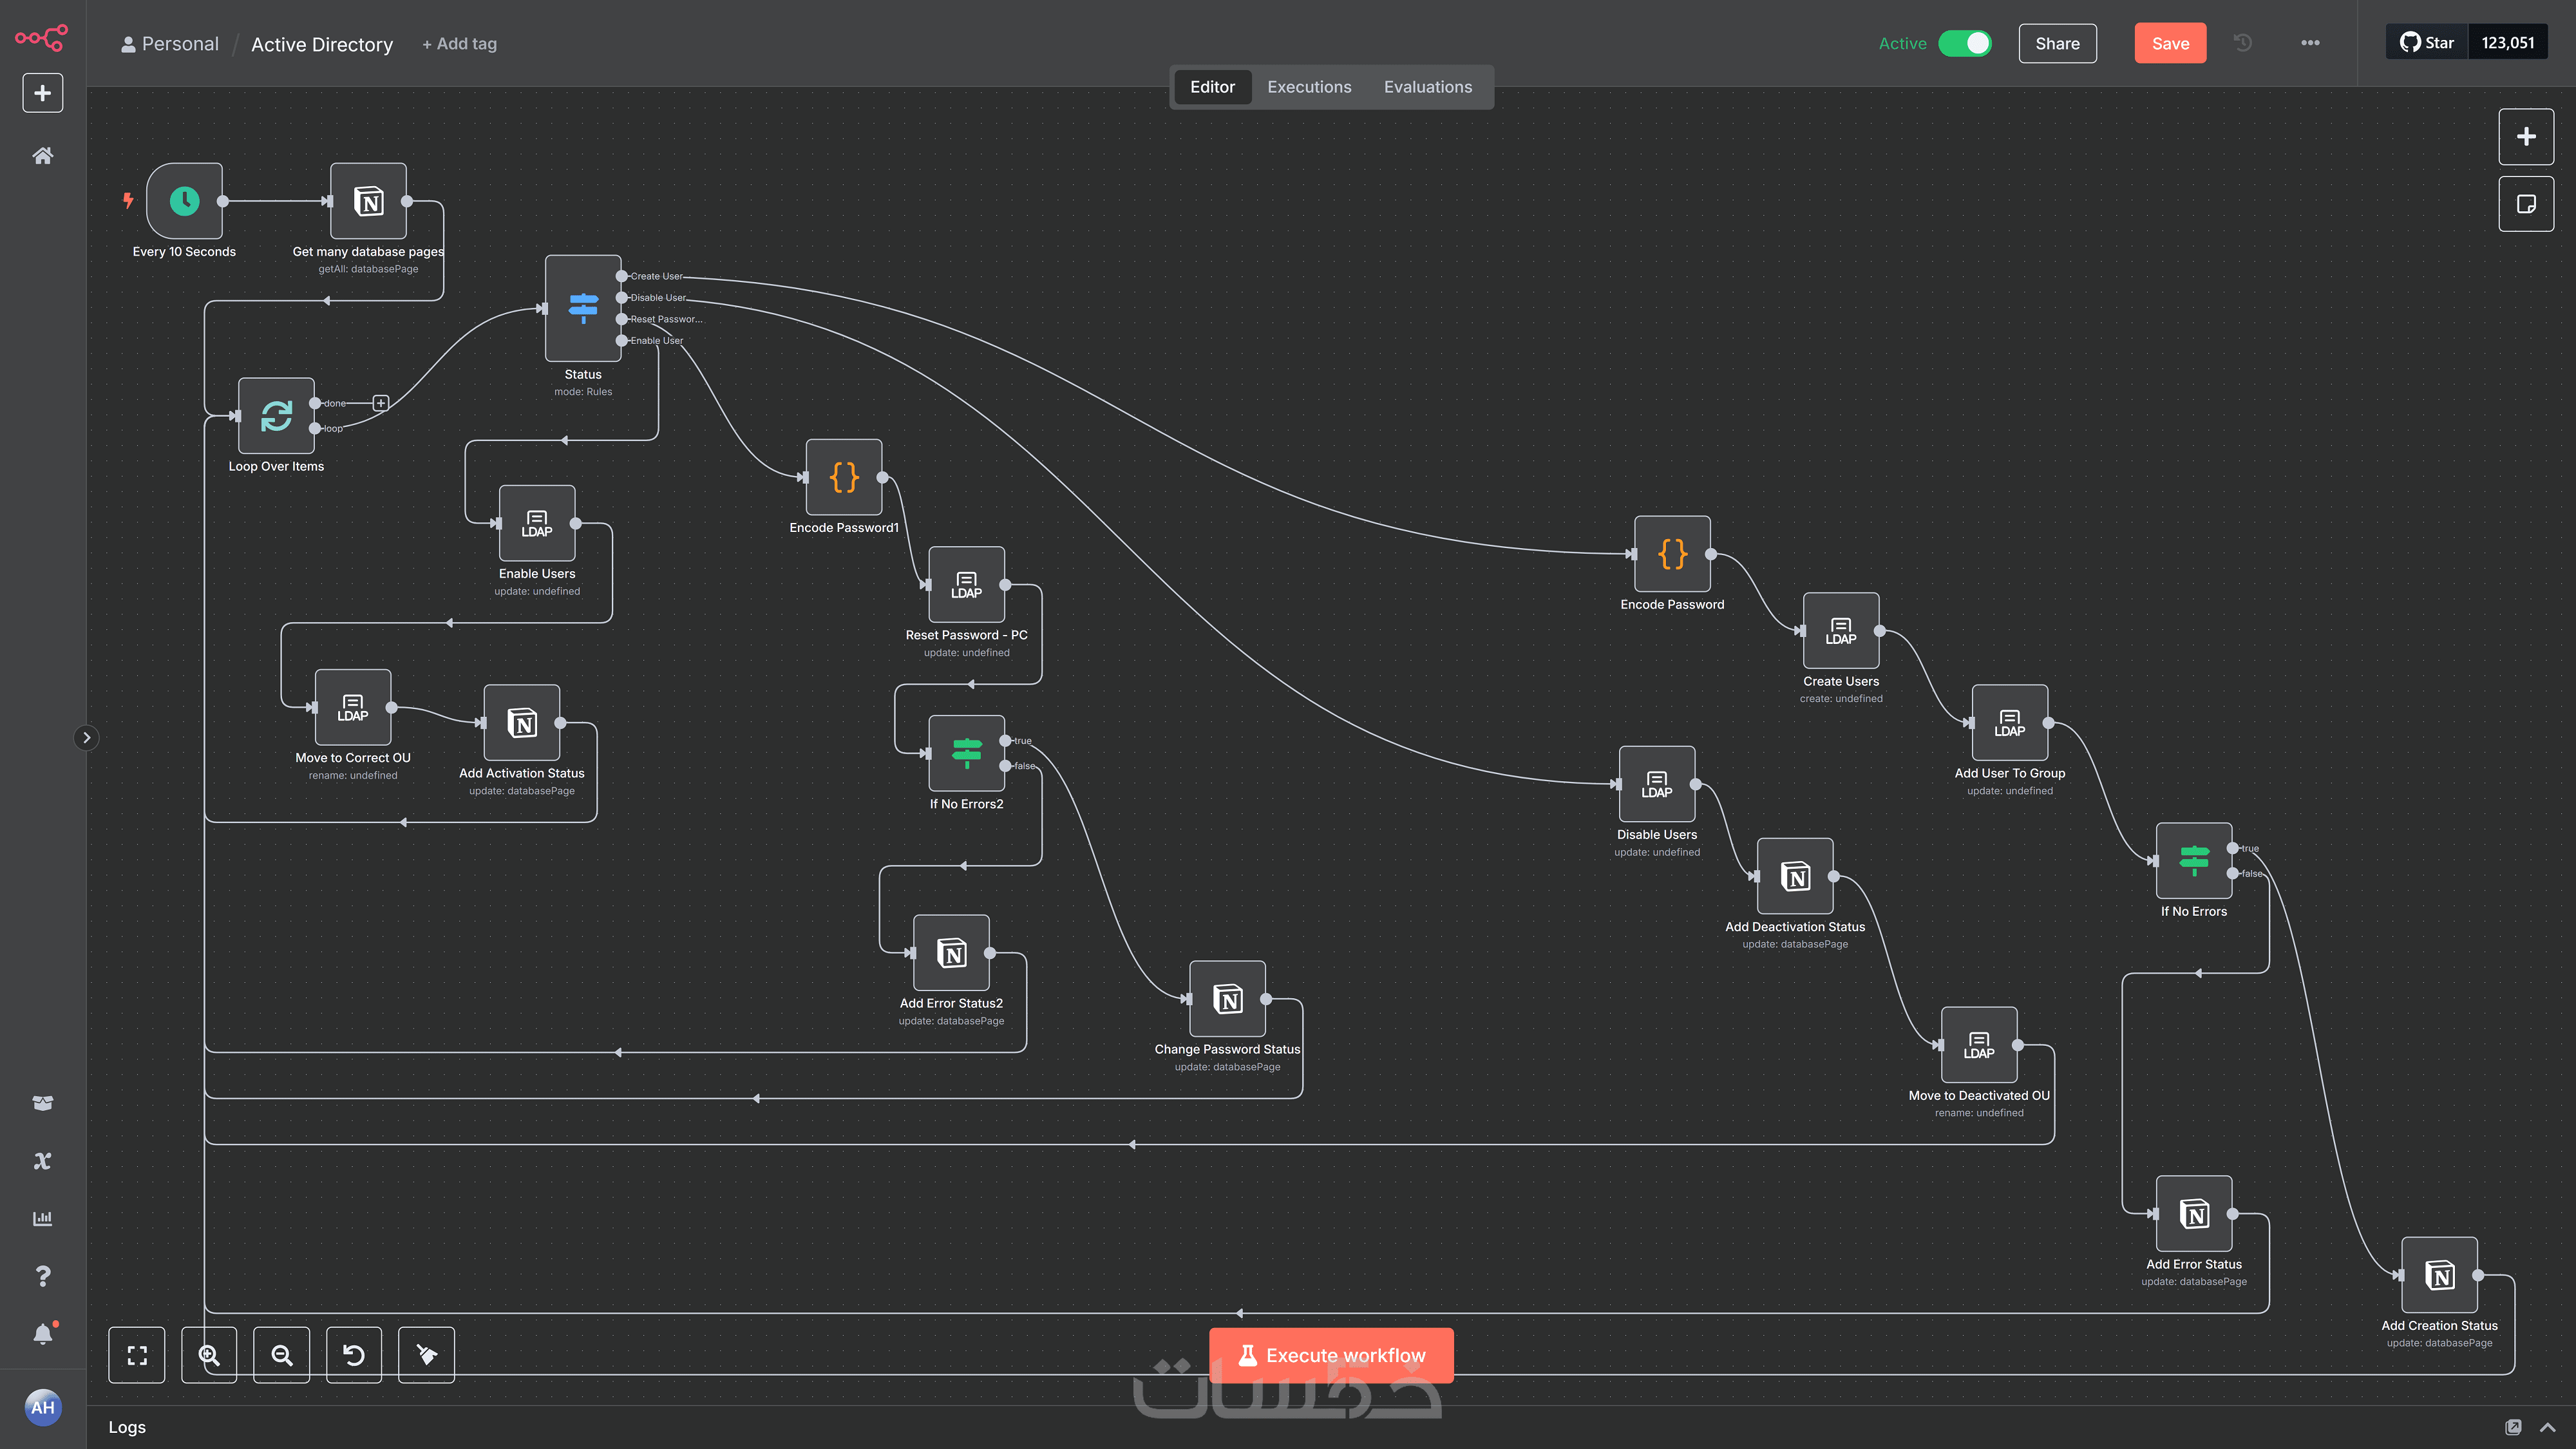Click the zoom to fit icon

click(x=137, y=1355)
